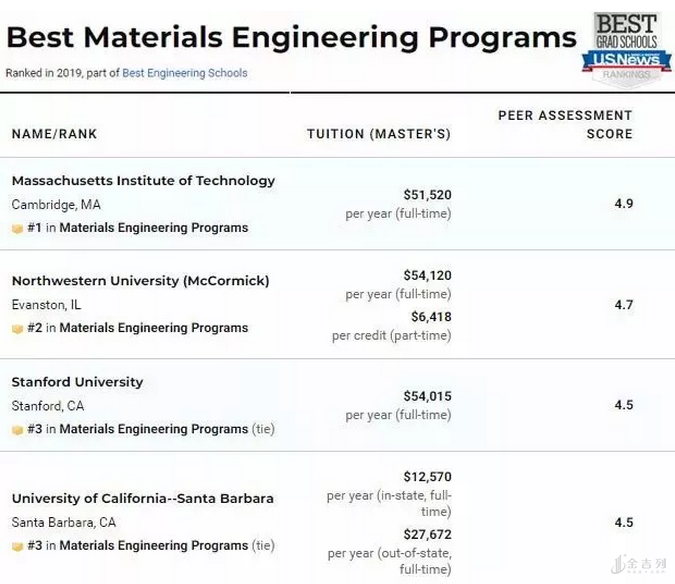Open the Best Engineering Schools link

(184, 73)
